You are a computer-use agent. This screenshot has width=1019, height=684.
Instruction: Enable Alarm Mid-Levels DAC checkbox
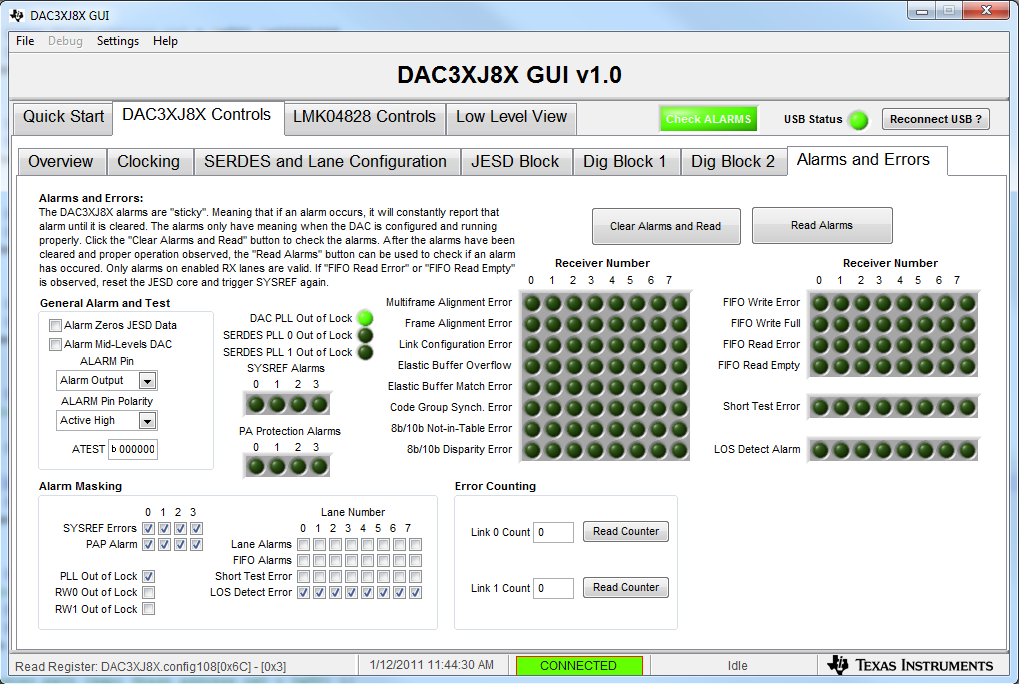[x=56, y=344]
